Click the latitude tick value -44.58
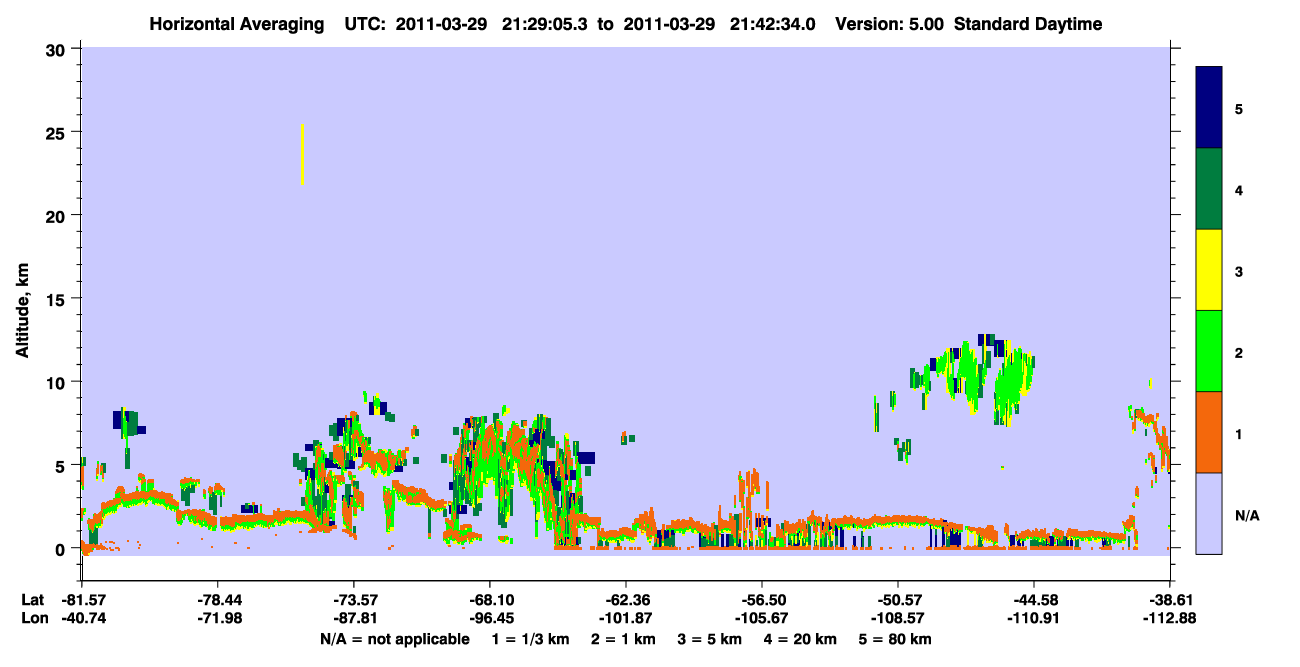The height and width of the screenshot is (667, 1300). [1034, 600]
